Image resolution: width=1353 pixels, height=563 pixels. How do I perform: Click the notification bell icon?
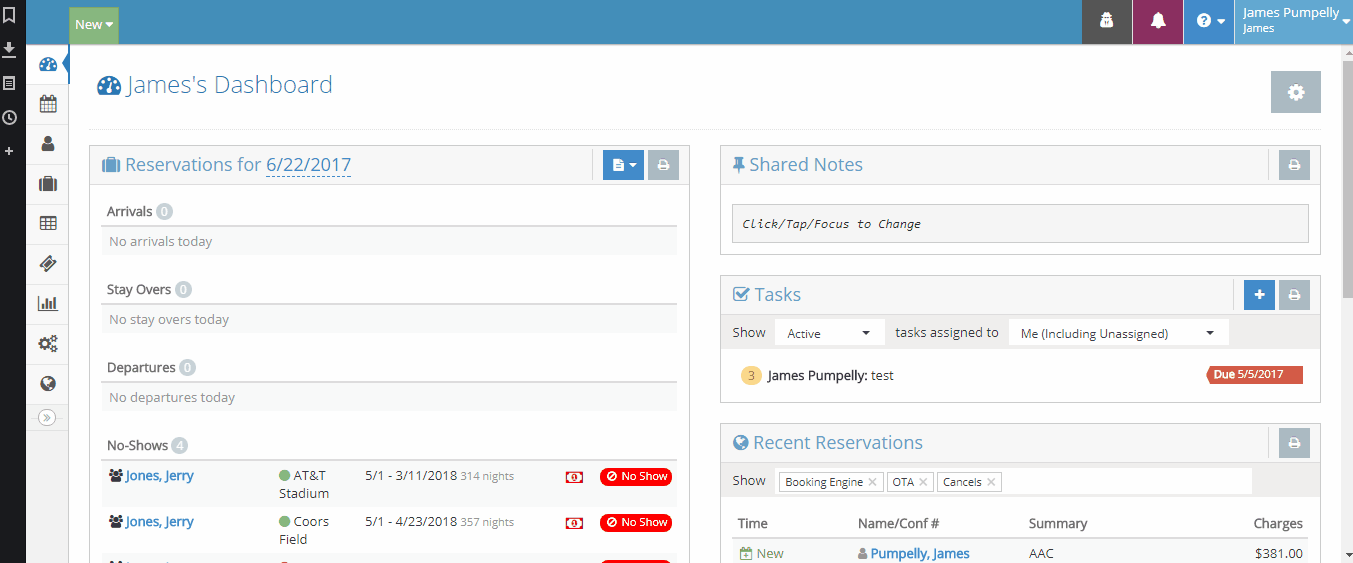pos(1158,21)
